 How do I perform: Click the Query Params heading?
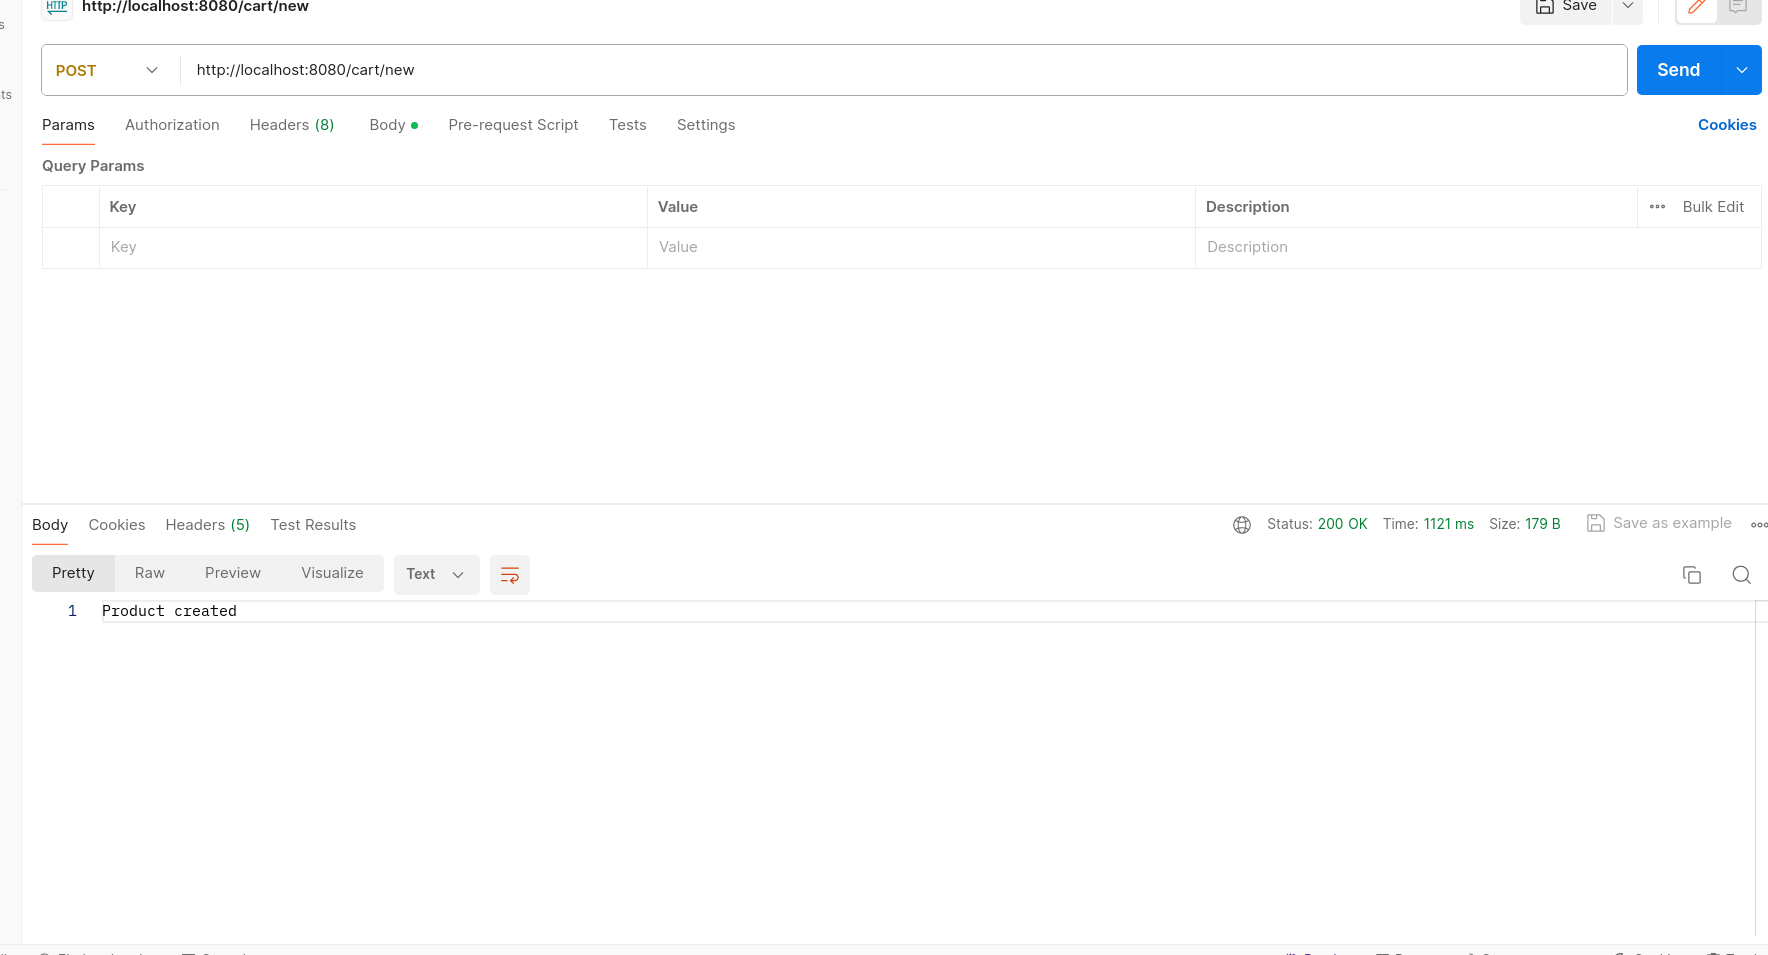click(x=93, y=166)
